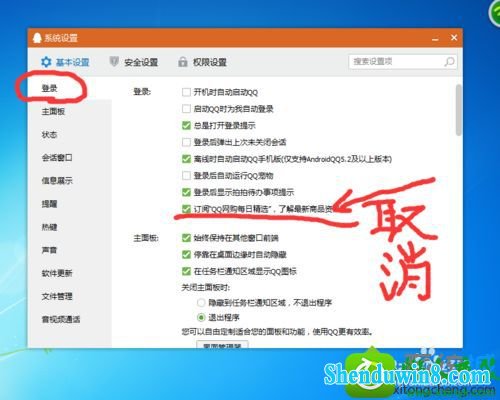This screenshot has width=500, height=400.
Task: Select 文件管理 in the sidebar
Action: (x=57, y=296)
